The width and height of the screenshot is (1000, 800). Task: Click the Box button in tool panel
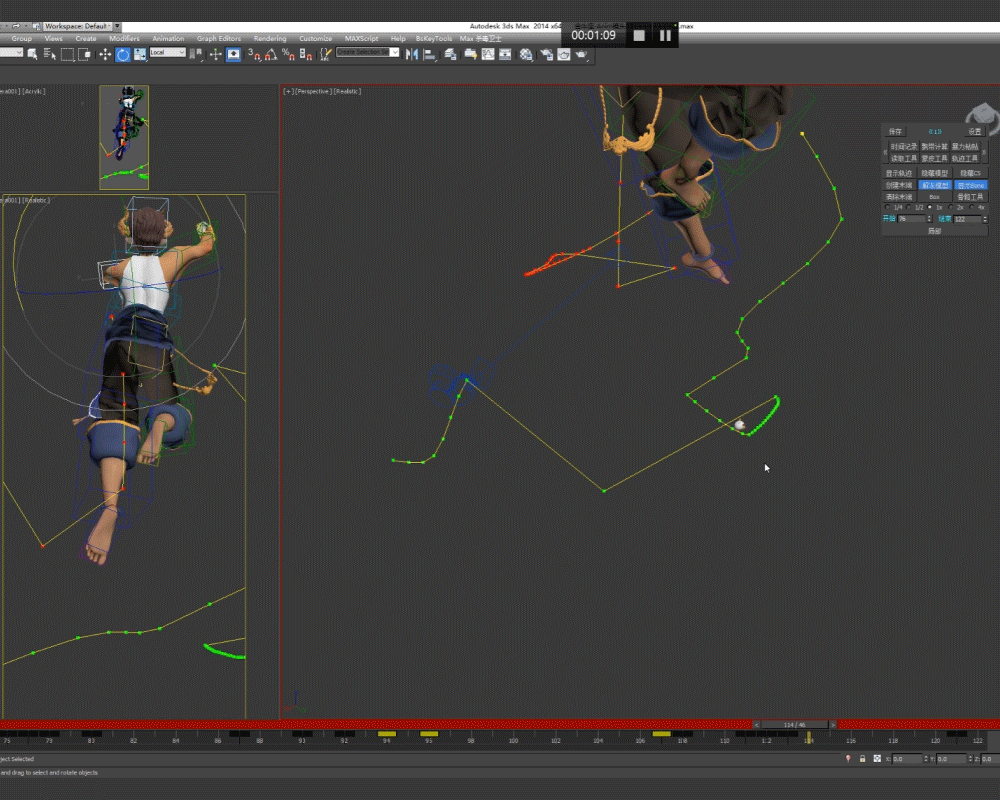coord(934,197)
